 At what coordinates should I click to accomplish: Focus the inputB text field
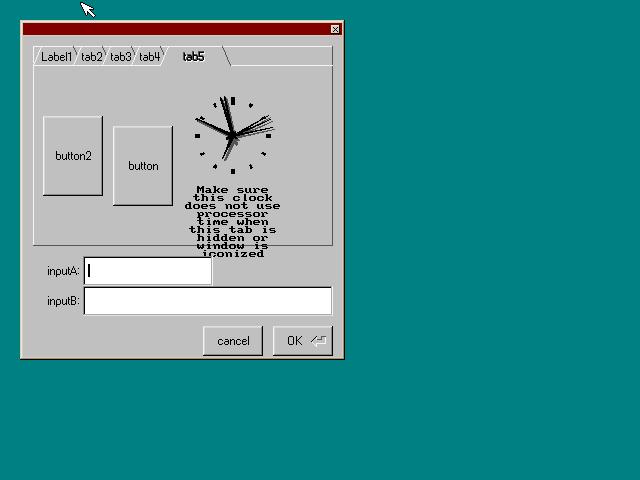pos(208,301)
